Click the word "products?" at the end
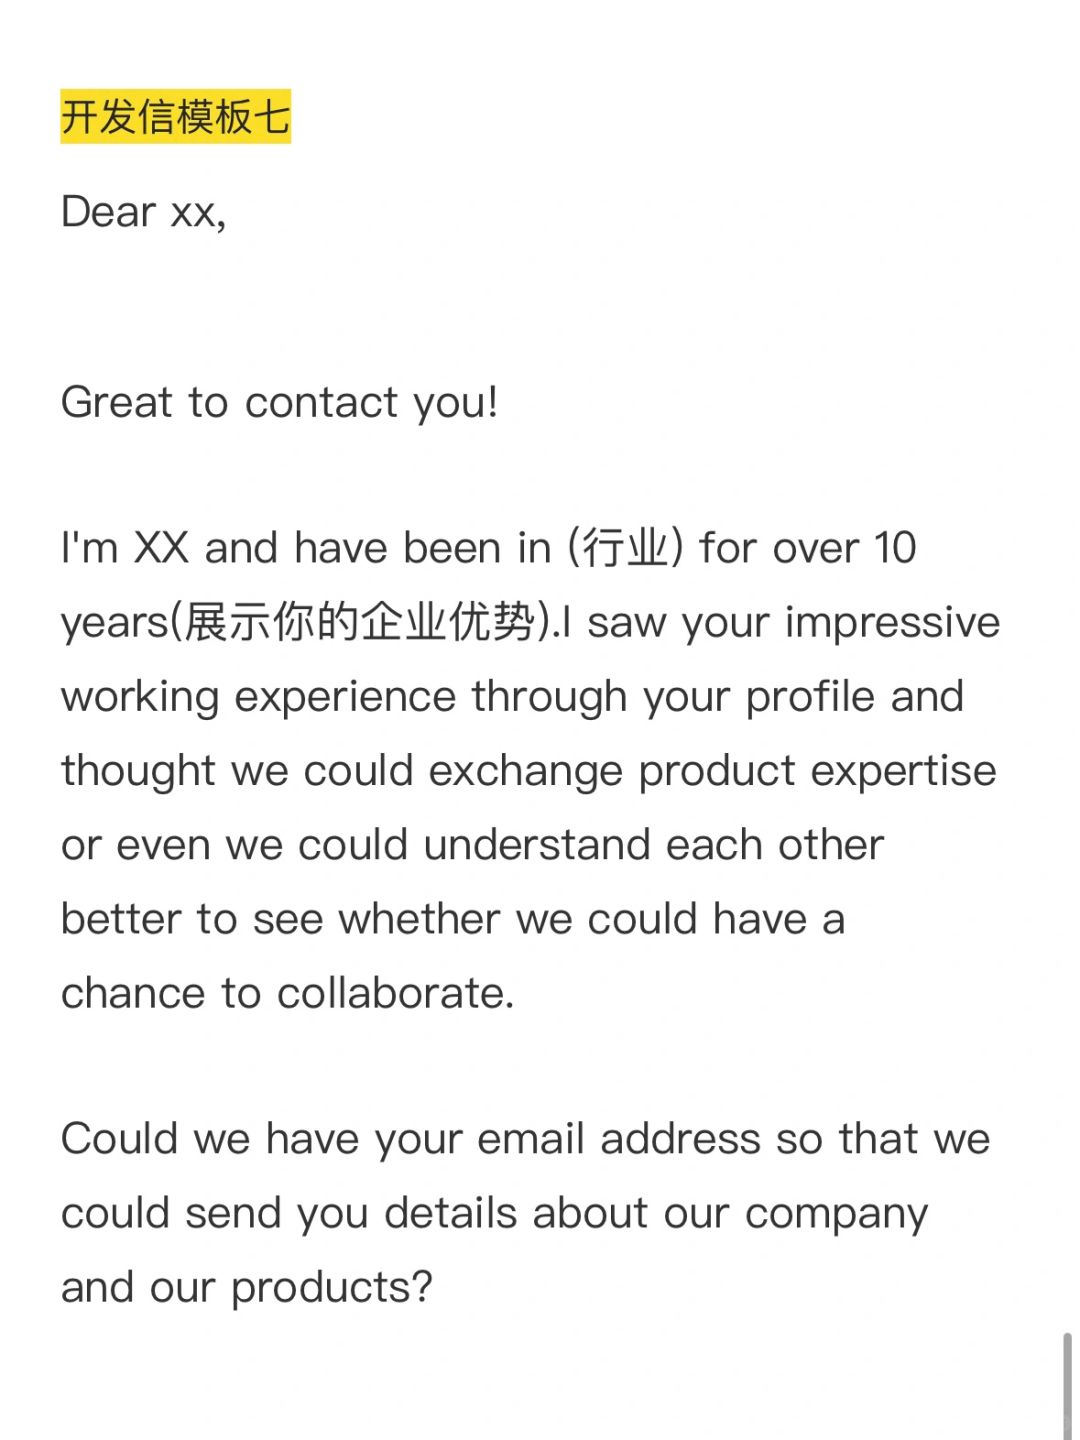Image resolution: width=1080 pixels, height=1440 pixels. pos(332,1288)
